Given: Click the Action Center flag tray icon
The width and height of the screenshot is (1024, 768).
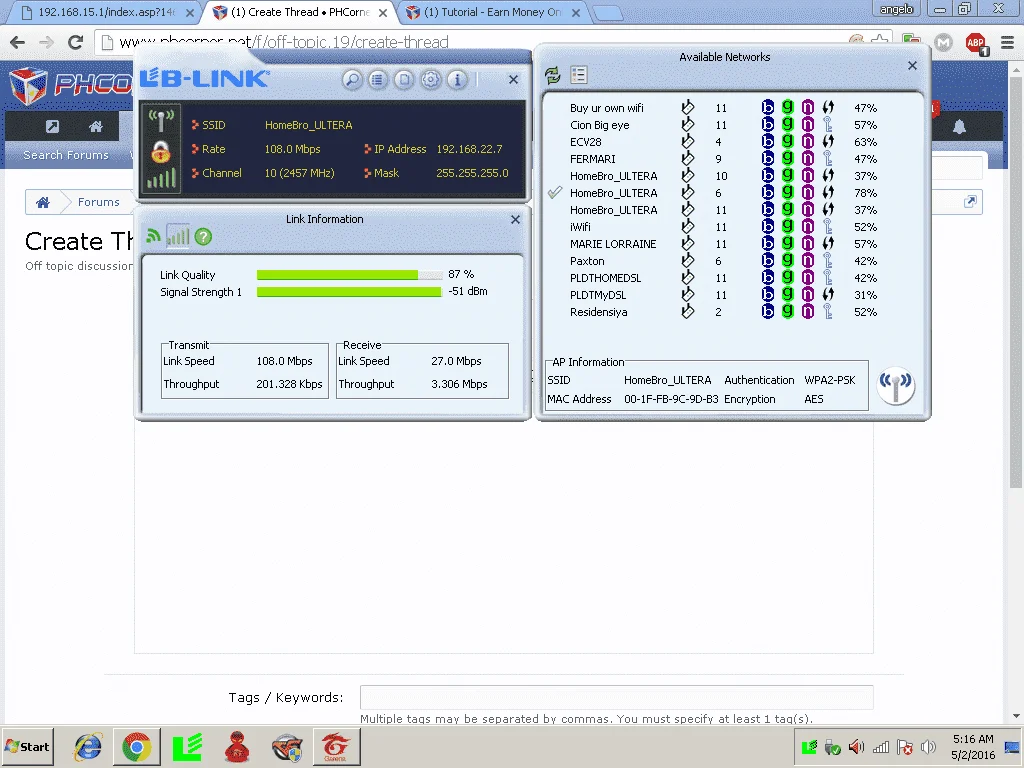Looking at the screenshot, I should pos(904,746).
